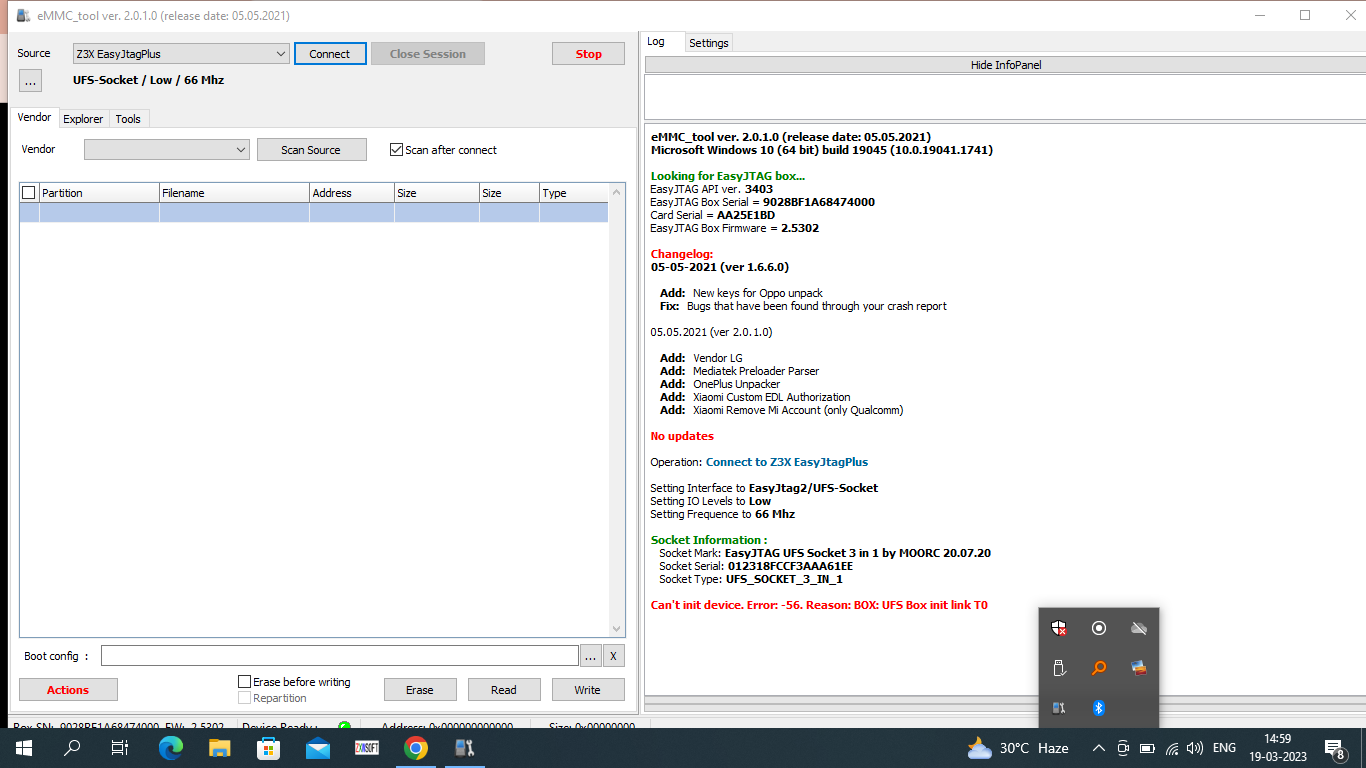Open the Windows Start menu
Viewport: 1366px width, 768px height.
23,748
